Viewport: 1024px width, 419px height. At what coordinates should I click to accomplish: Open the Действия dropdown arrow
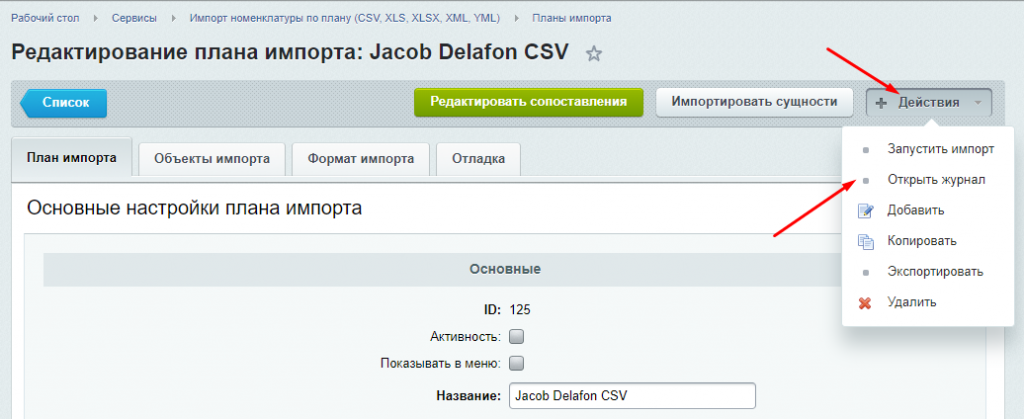point(978,103)
